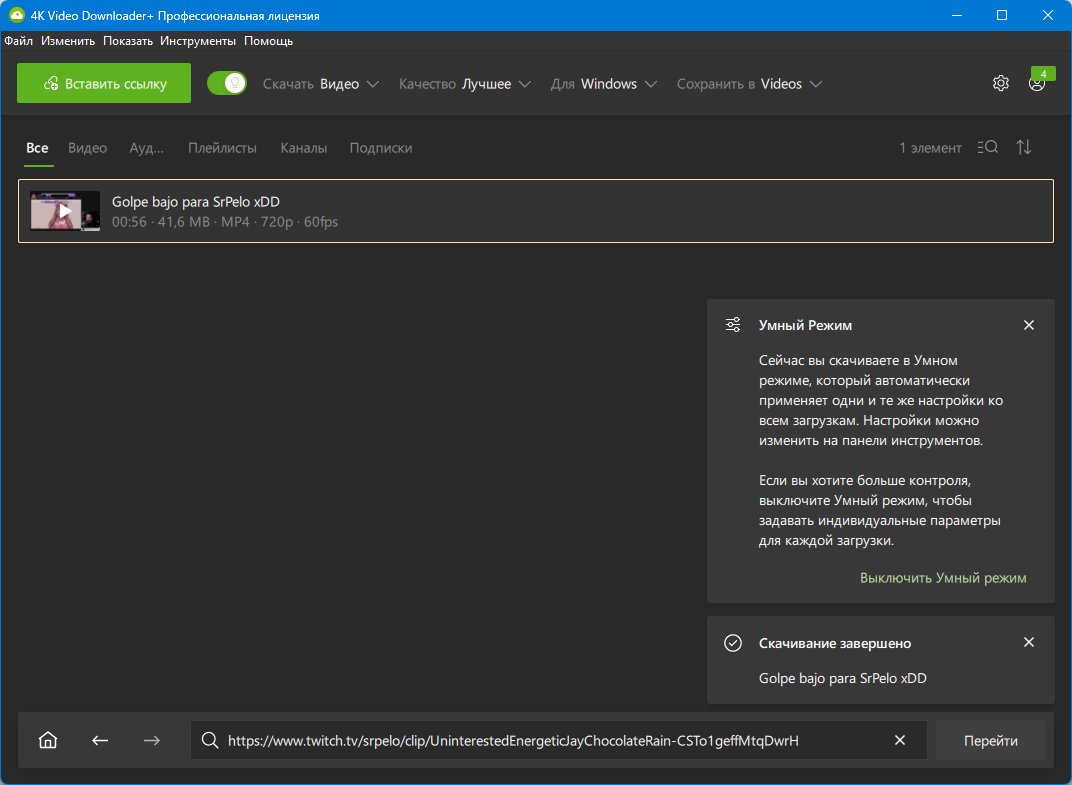Image resolution: width=1072 pixels, height=785 pixels.
Task: Play the Golpe bajo para SrPelo thumbnail
Action: 65,211
